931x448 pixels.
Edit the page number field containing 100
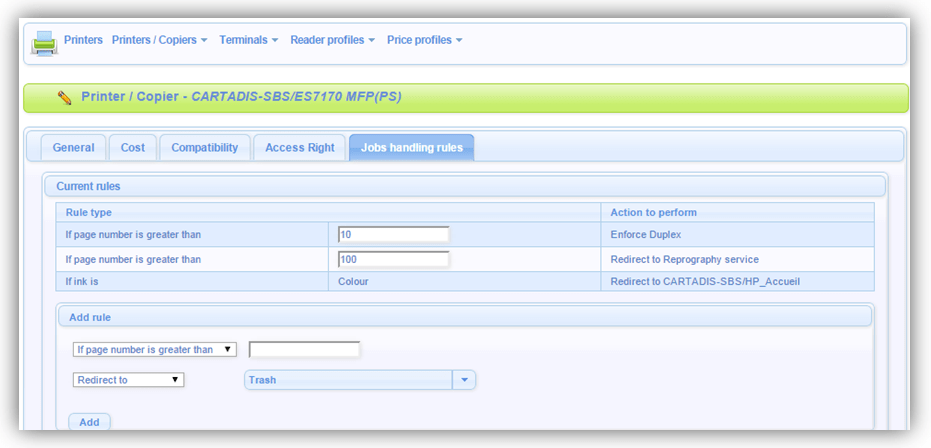point(393,259)
